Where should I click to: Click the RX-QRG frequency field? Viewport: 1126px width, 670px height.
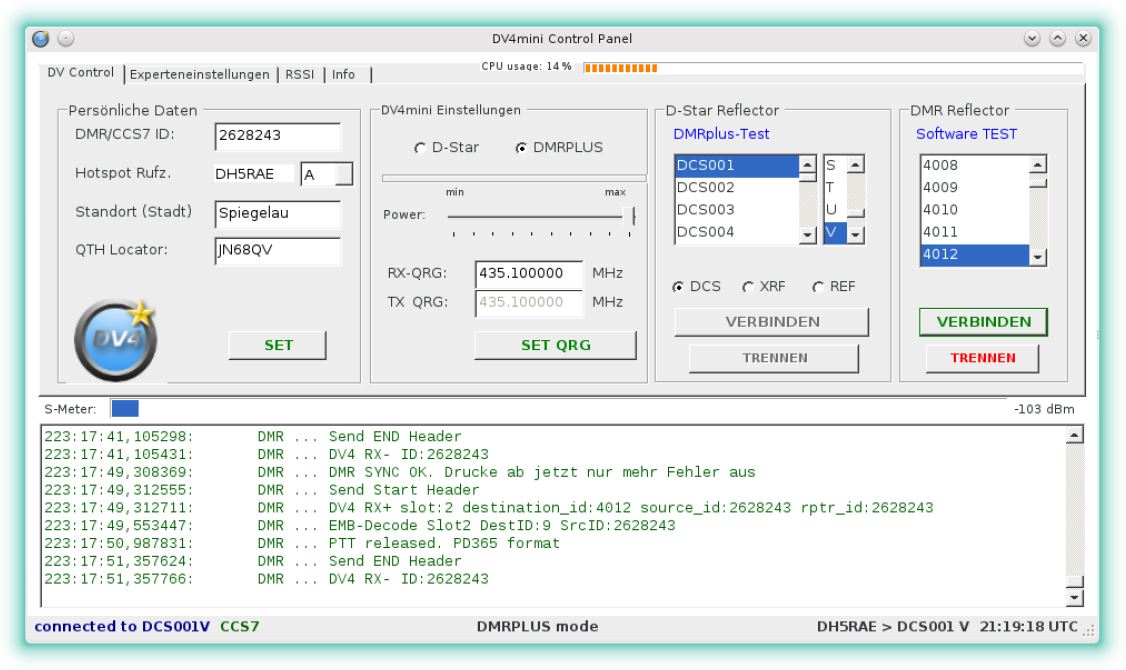pyautogui.click(x=529, y=274)
